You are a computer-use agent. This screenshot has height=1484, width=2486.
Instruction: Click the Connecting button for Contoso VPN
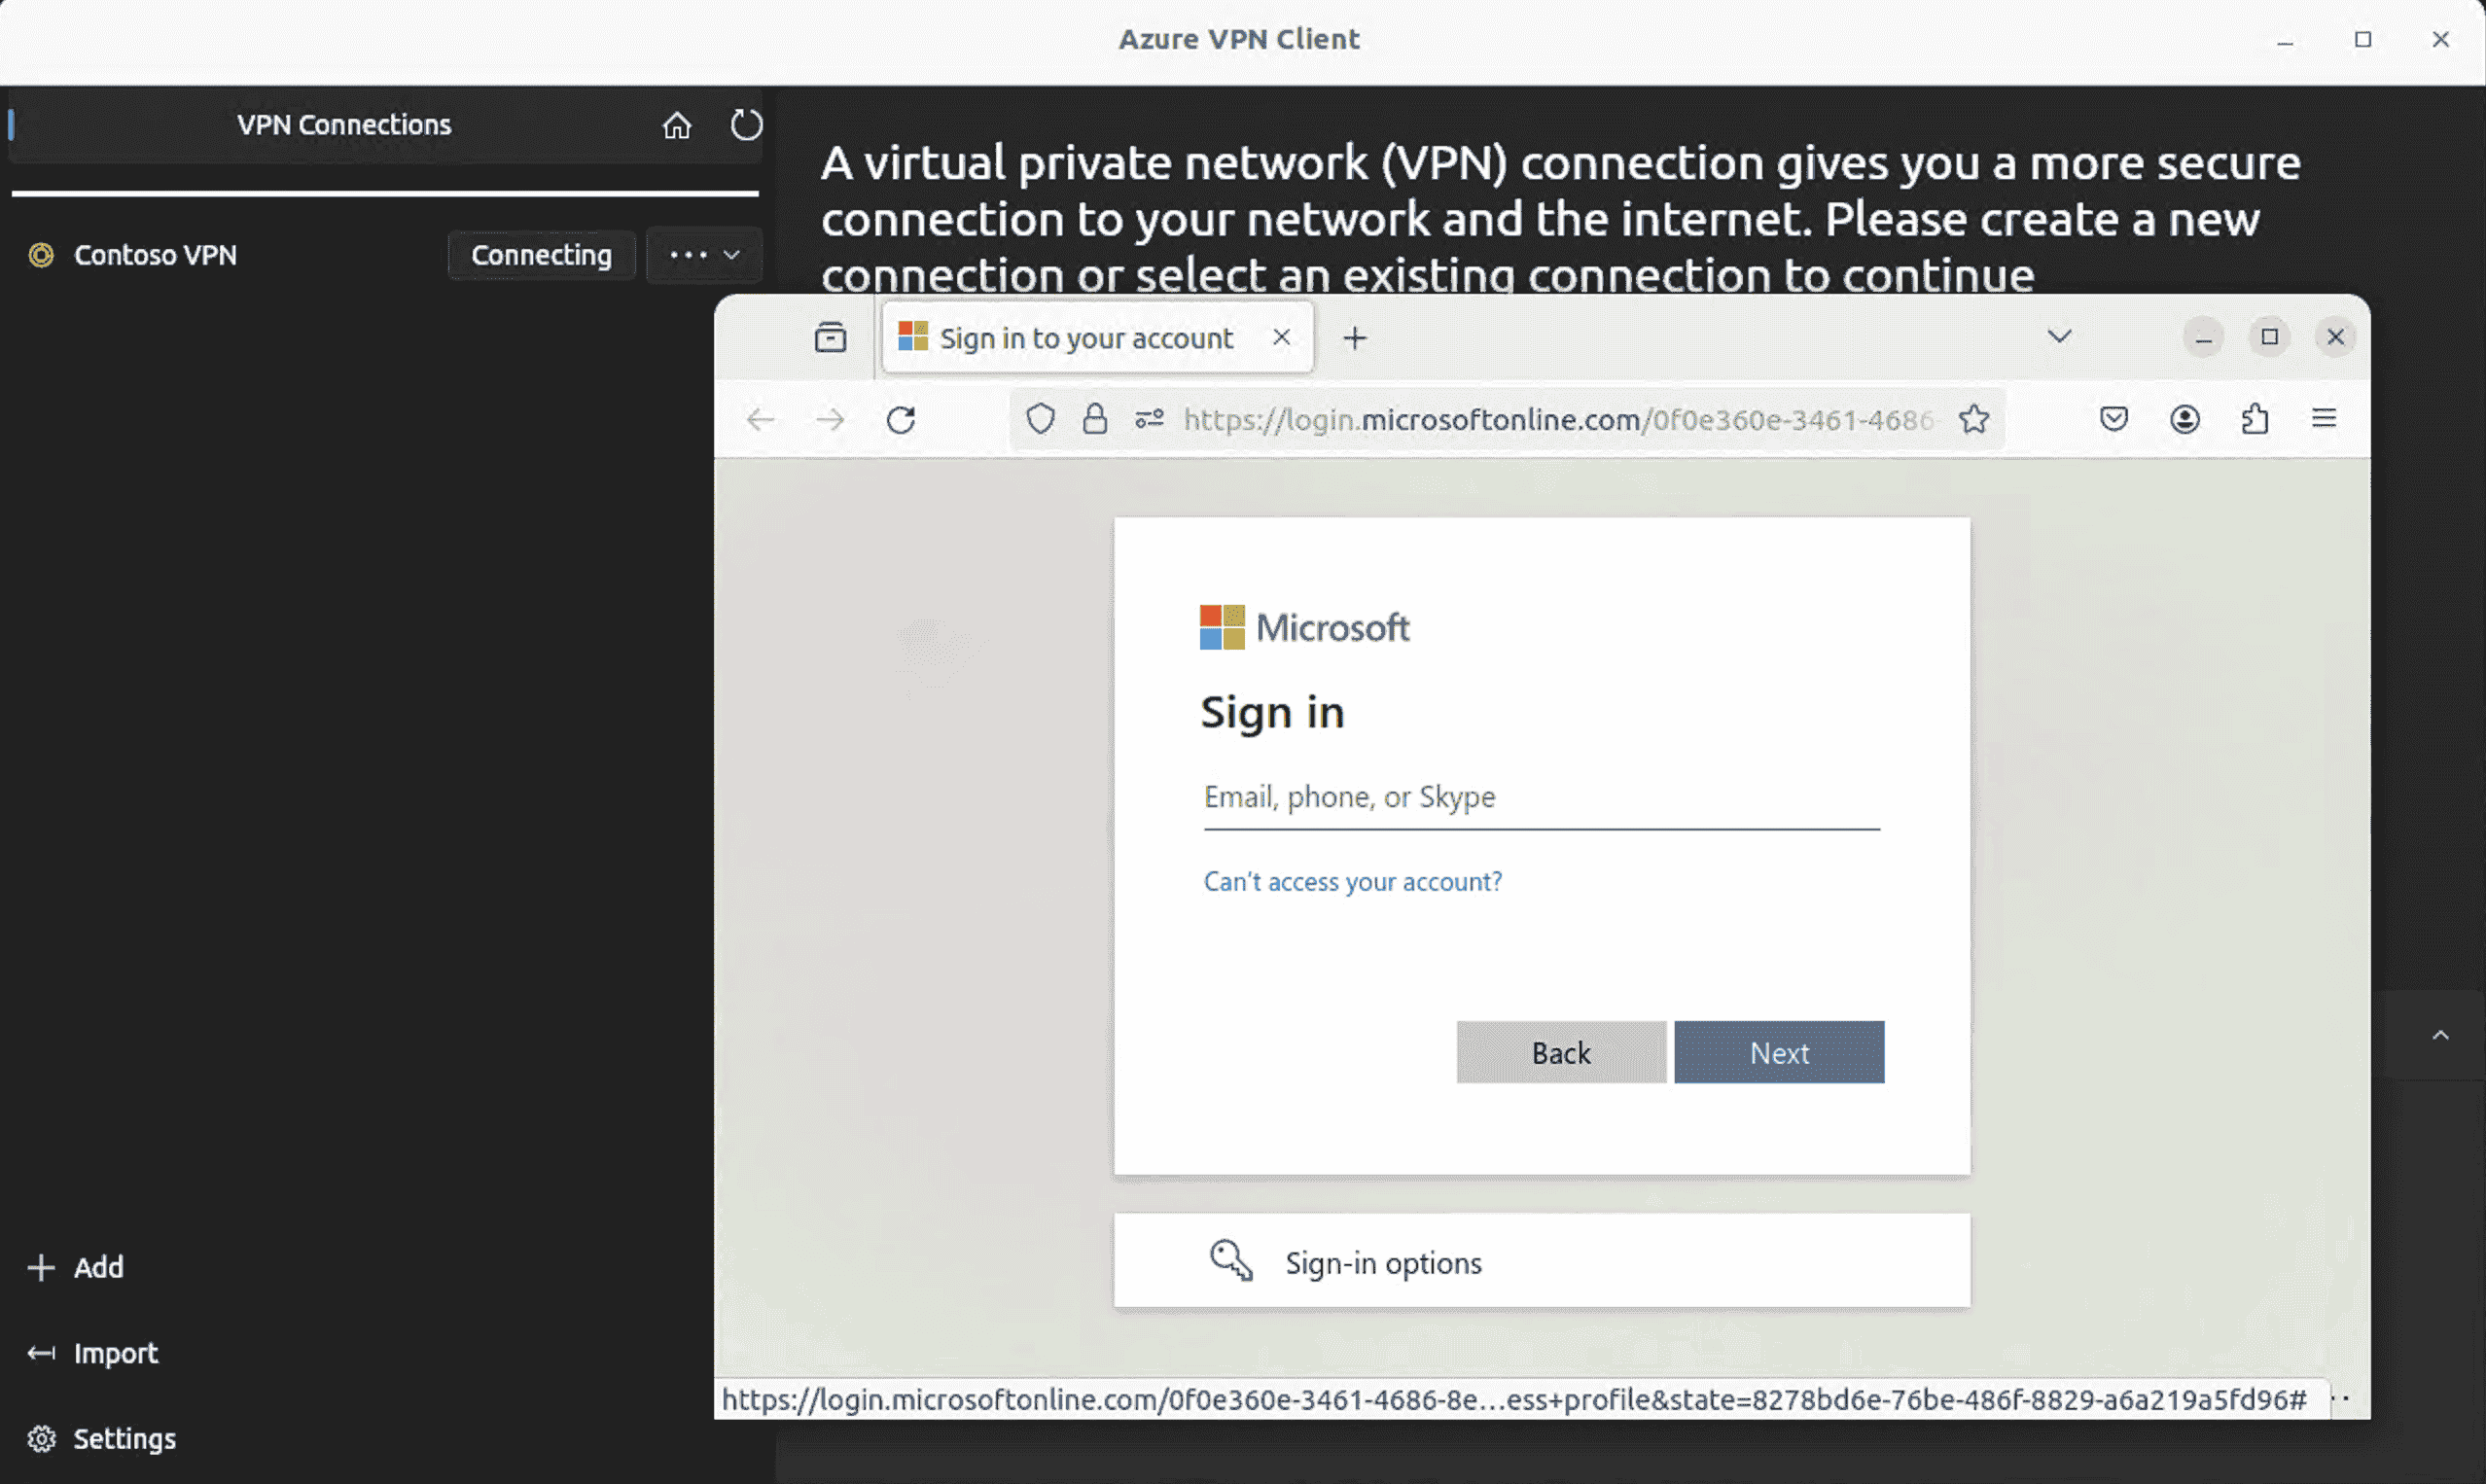click(x=541, y=255)
